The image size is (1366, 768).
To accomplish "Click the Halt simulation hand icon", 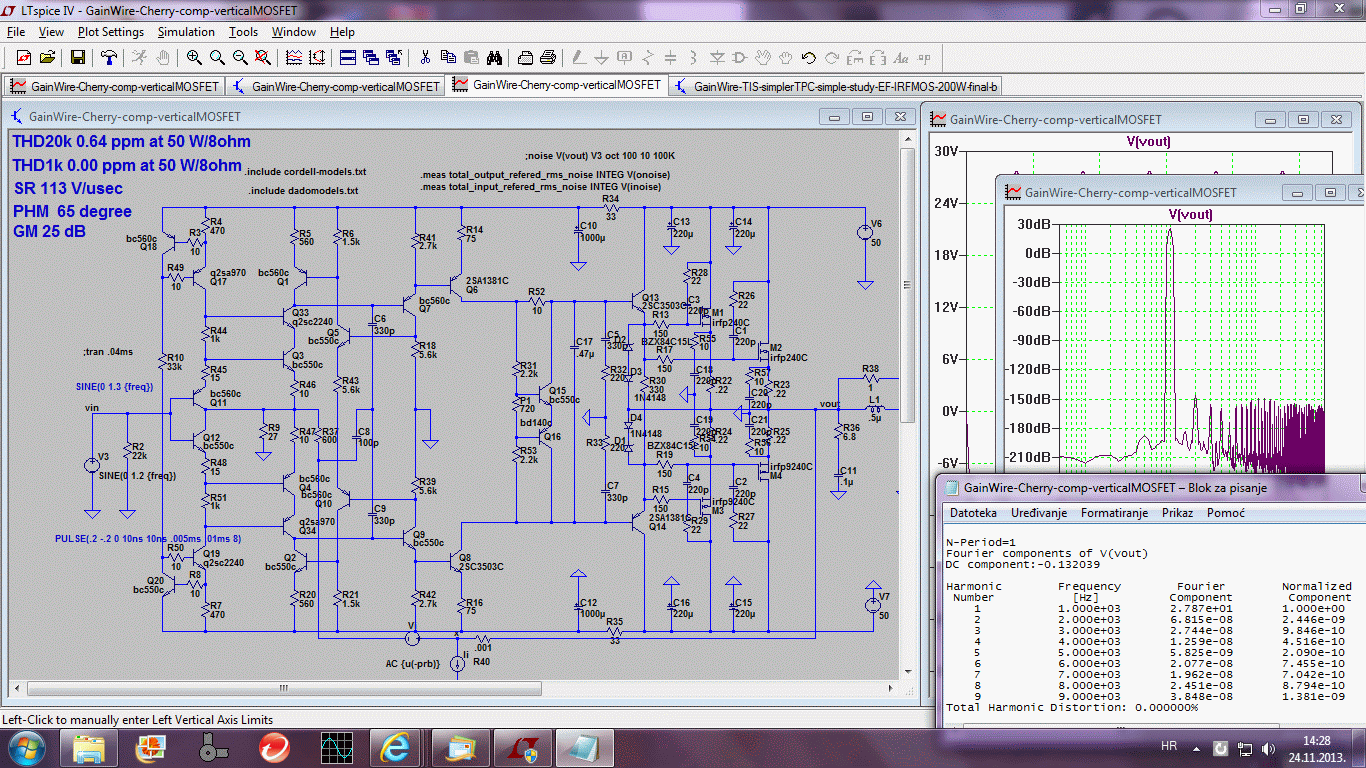I will [x=163, y=57].
